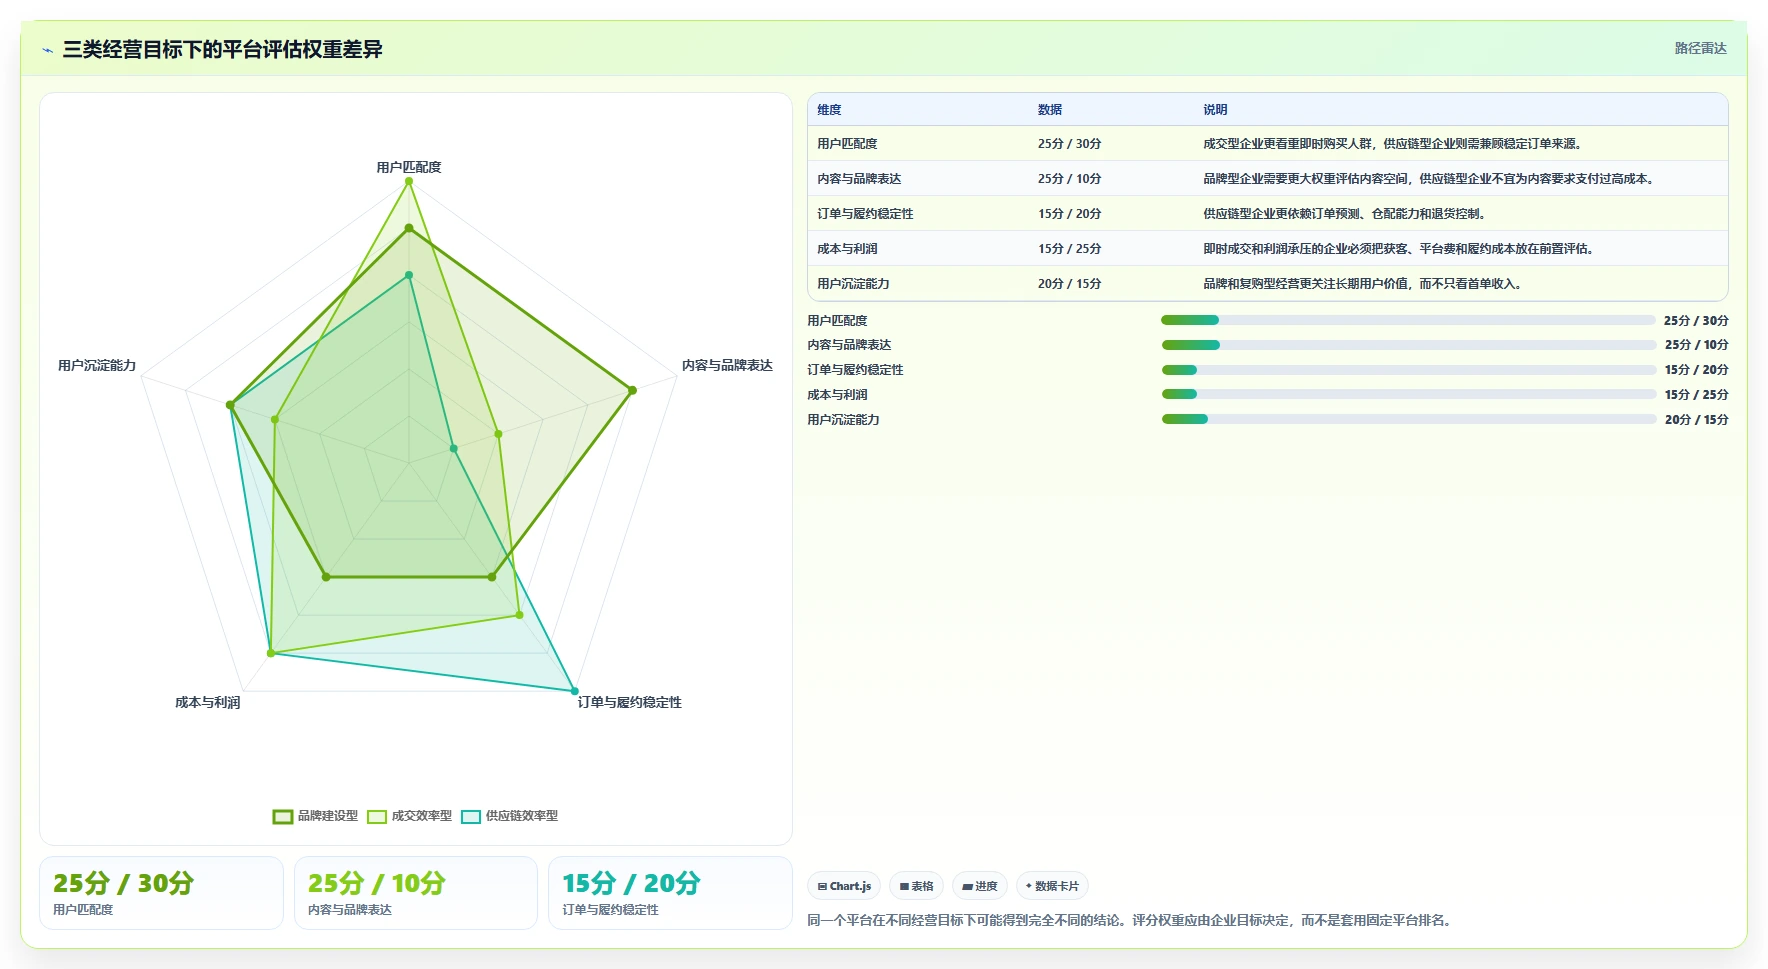This screenshot has width=1768, height=969.
Task: Click the dark green point at 内容与品牌表达 axis
Action: click(632, 390)
